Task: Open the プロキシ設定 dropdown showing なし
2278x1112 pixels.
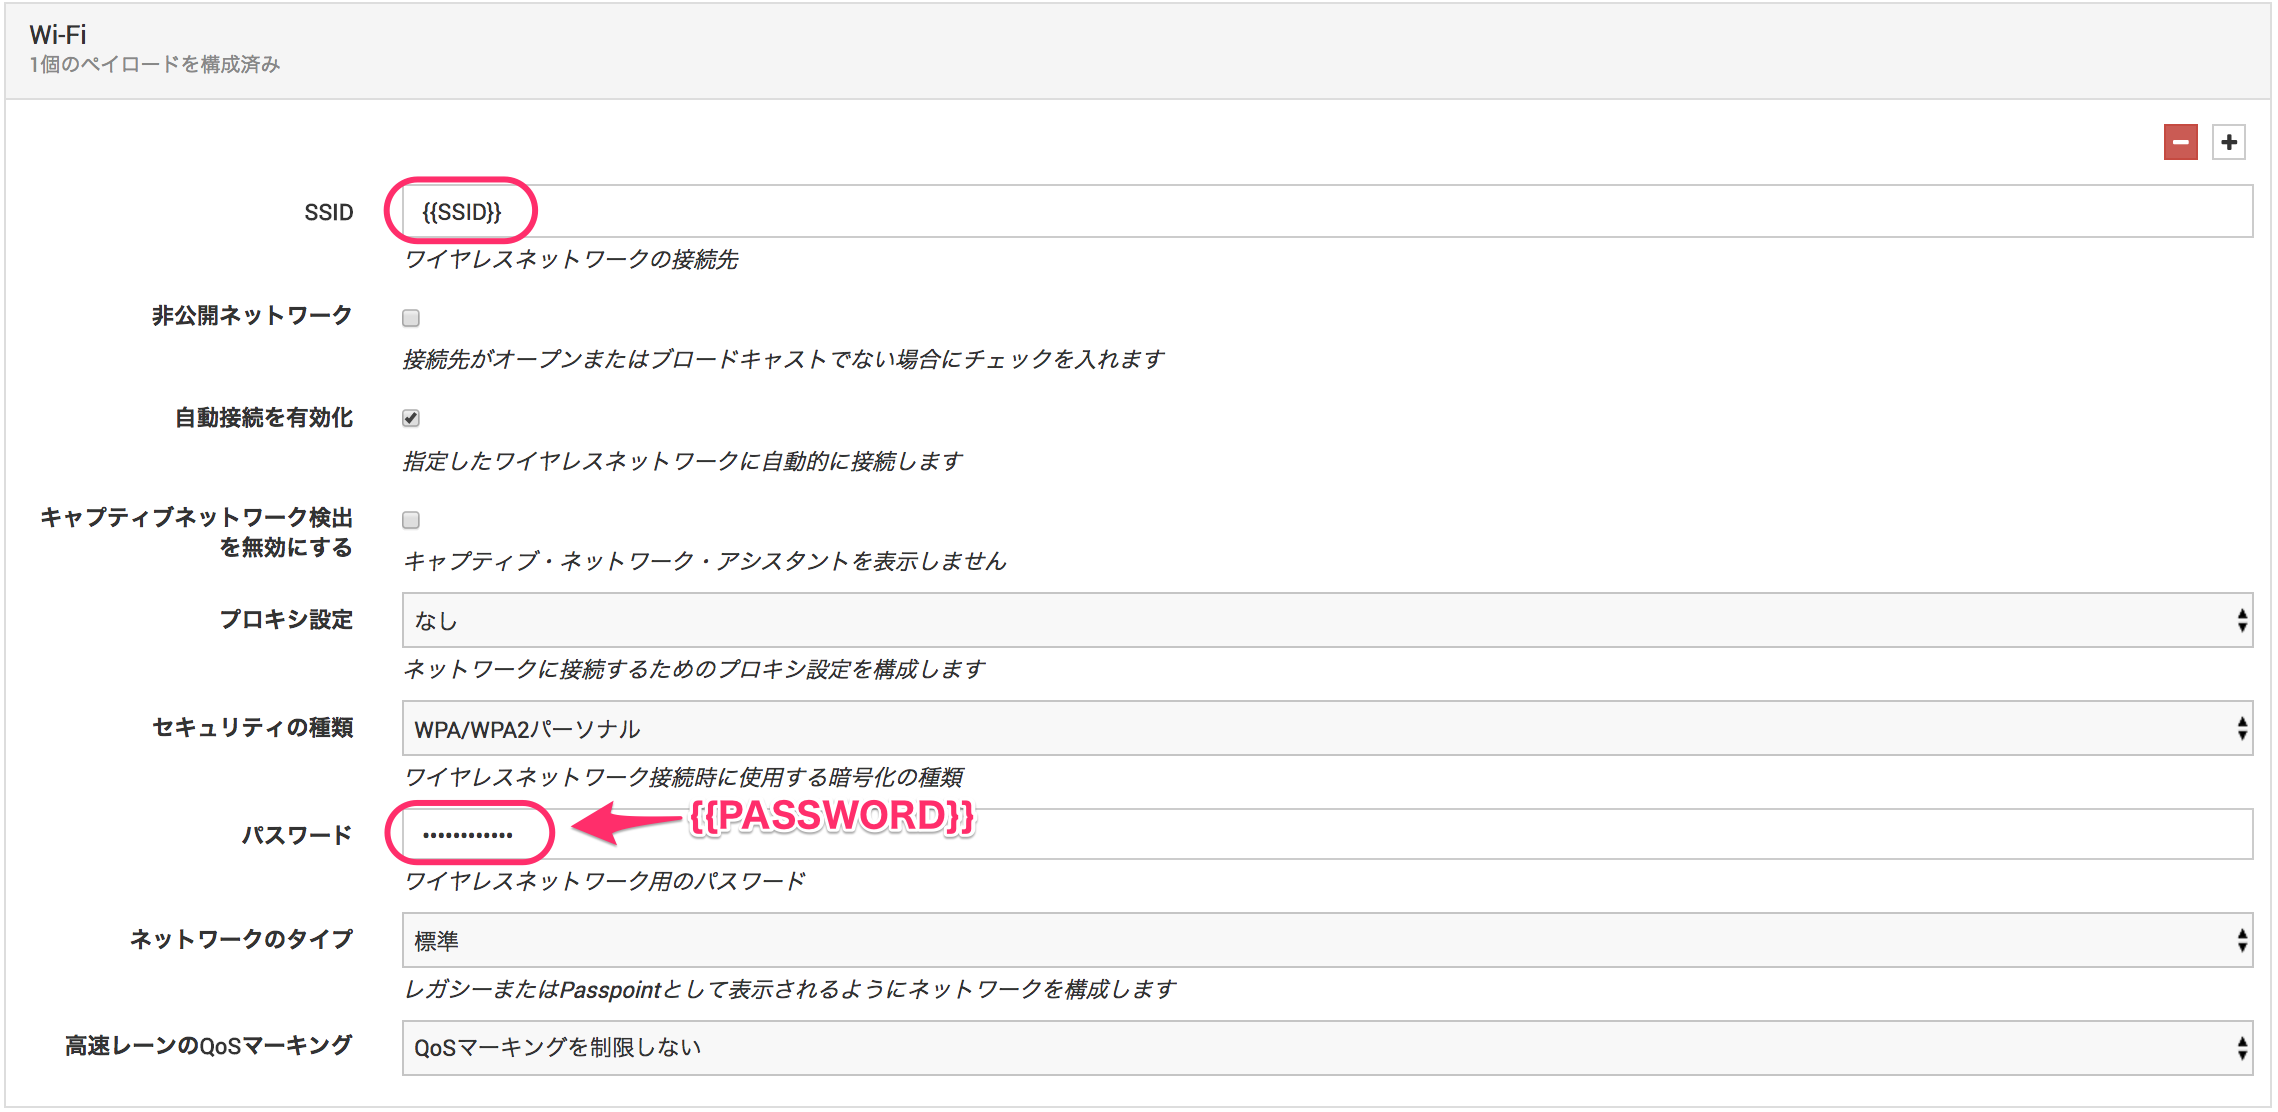Action: tap(1326, 620)
